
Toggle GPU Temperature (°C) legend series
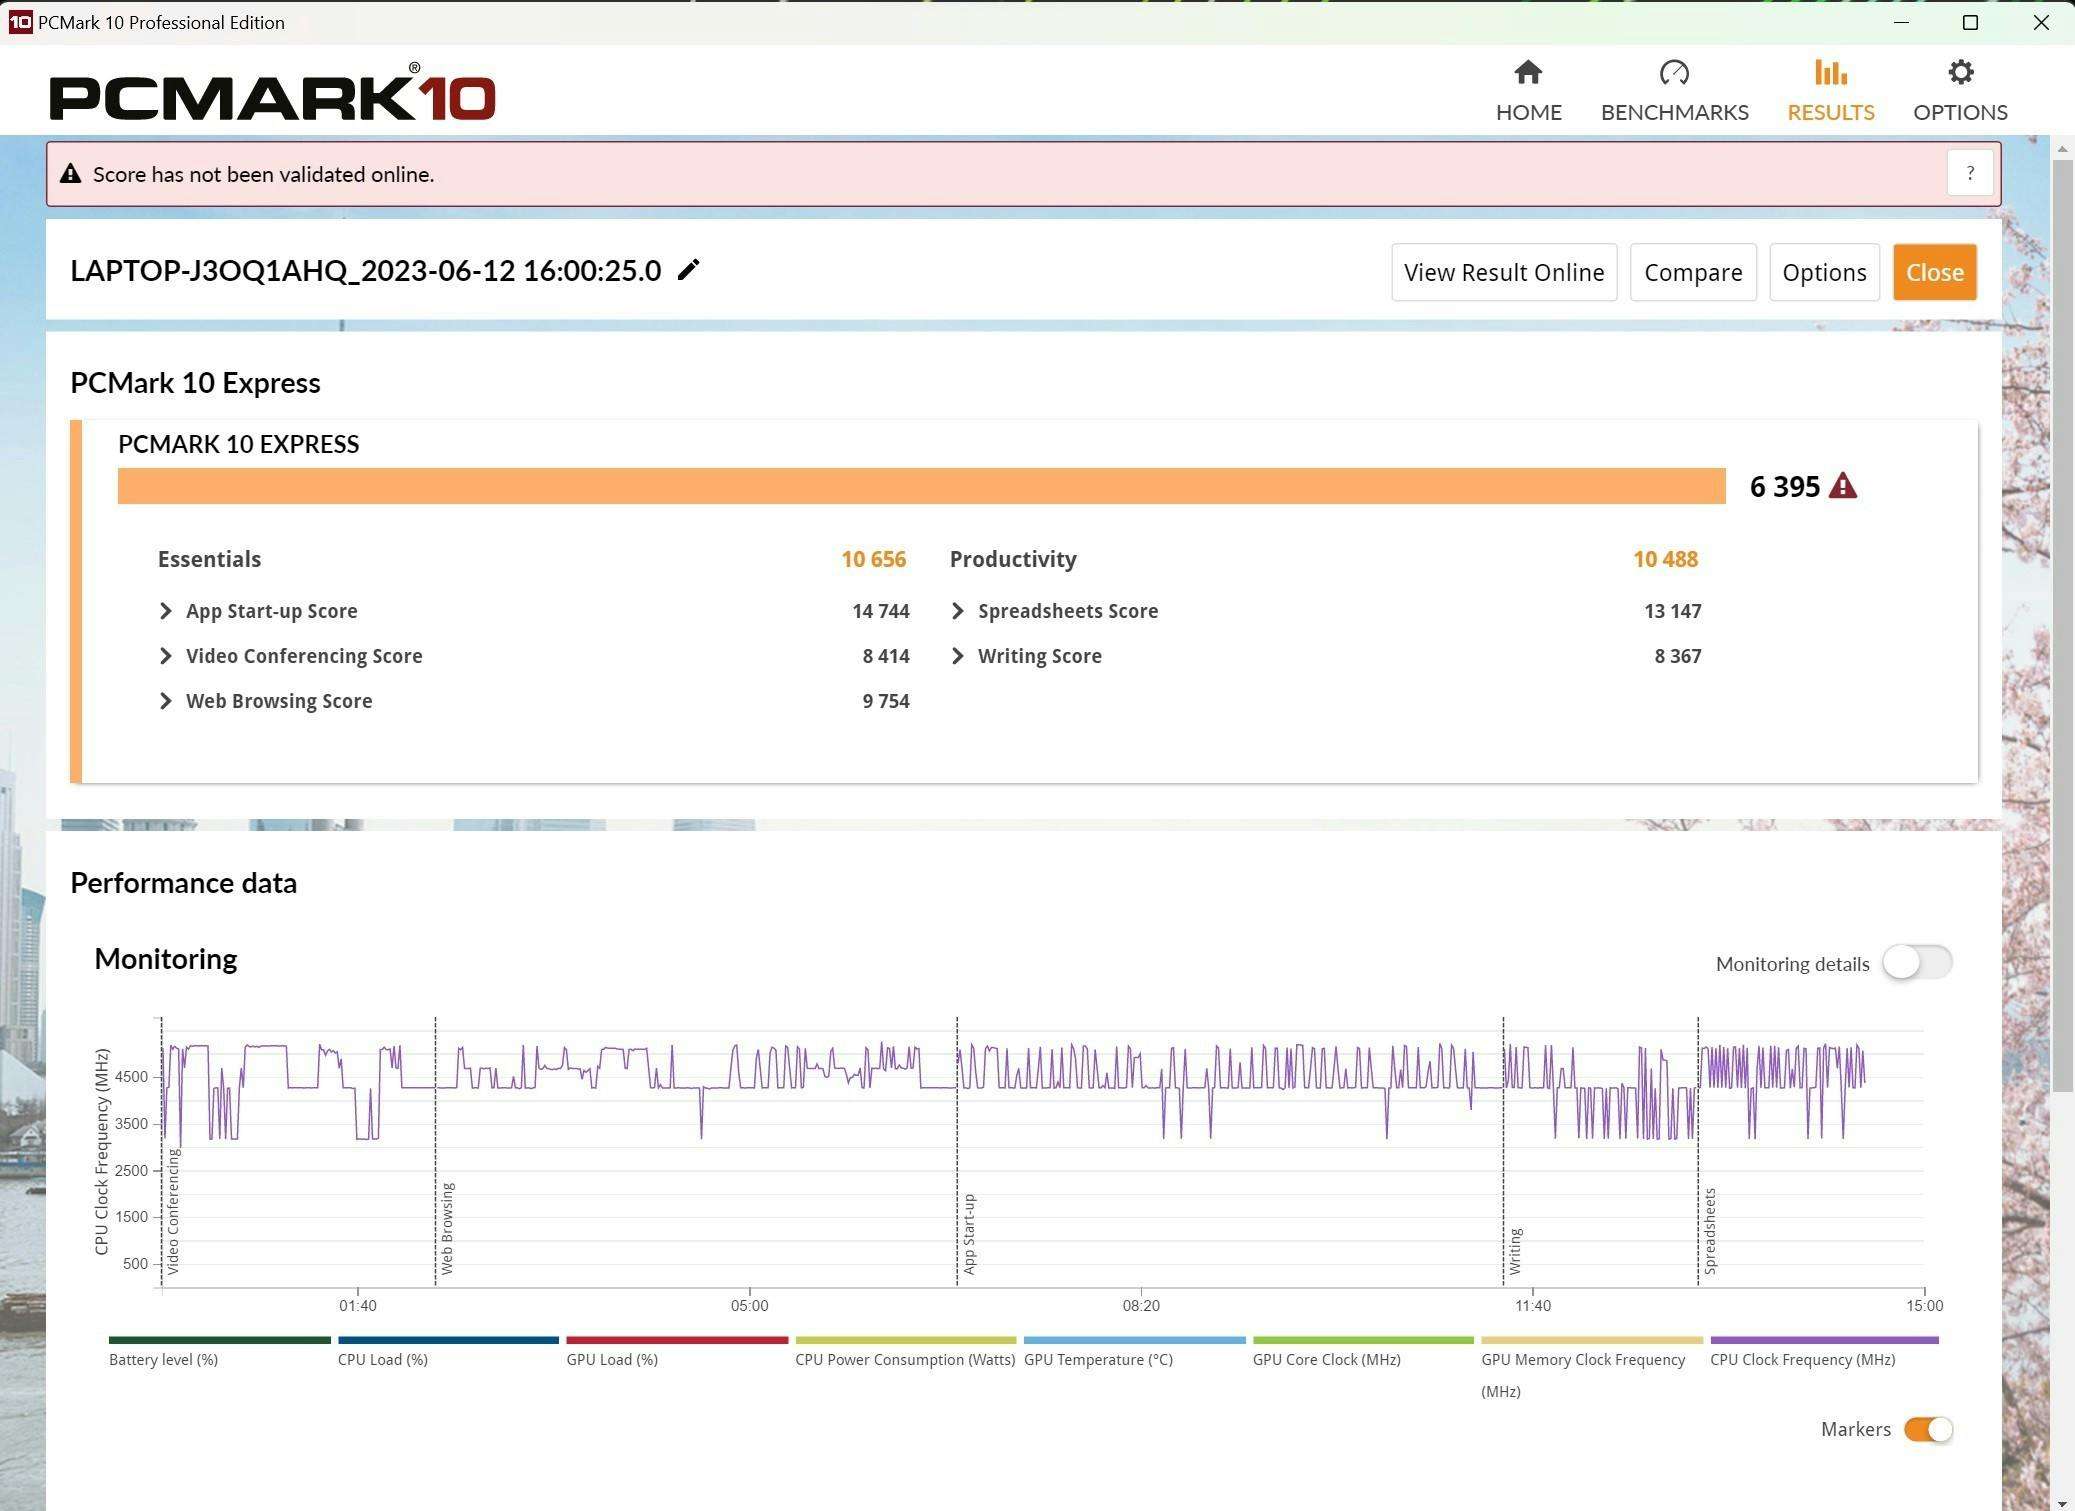pyautogui.click(x=1134, y=1350)
